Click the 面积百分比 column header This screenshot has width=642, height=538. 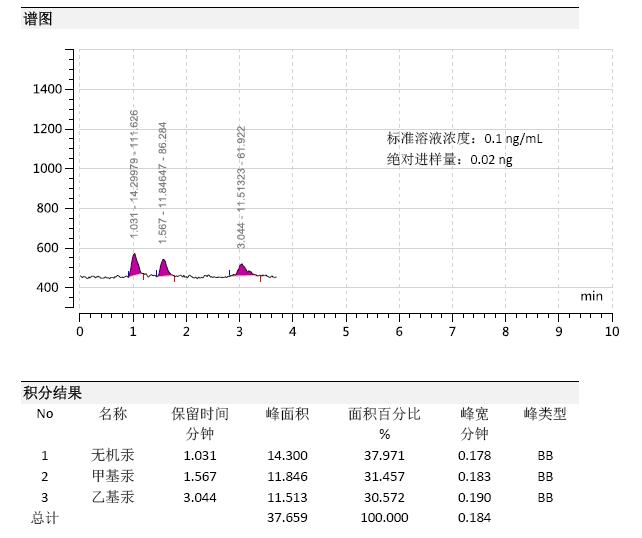click(x=384, y=414)
